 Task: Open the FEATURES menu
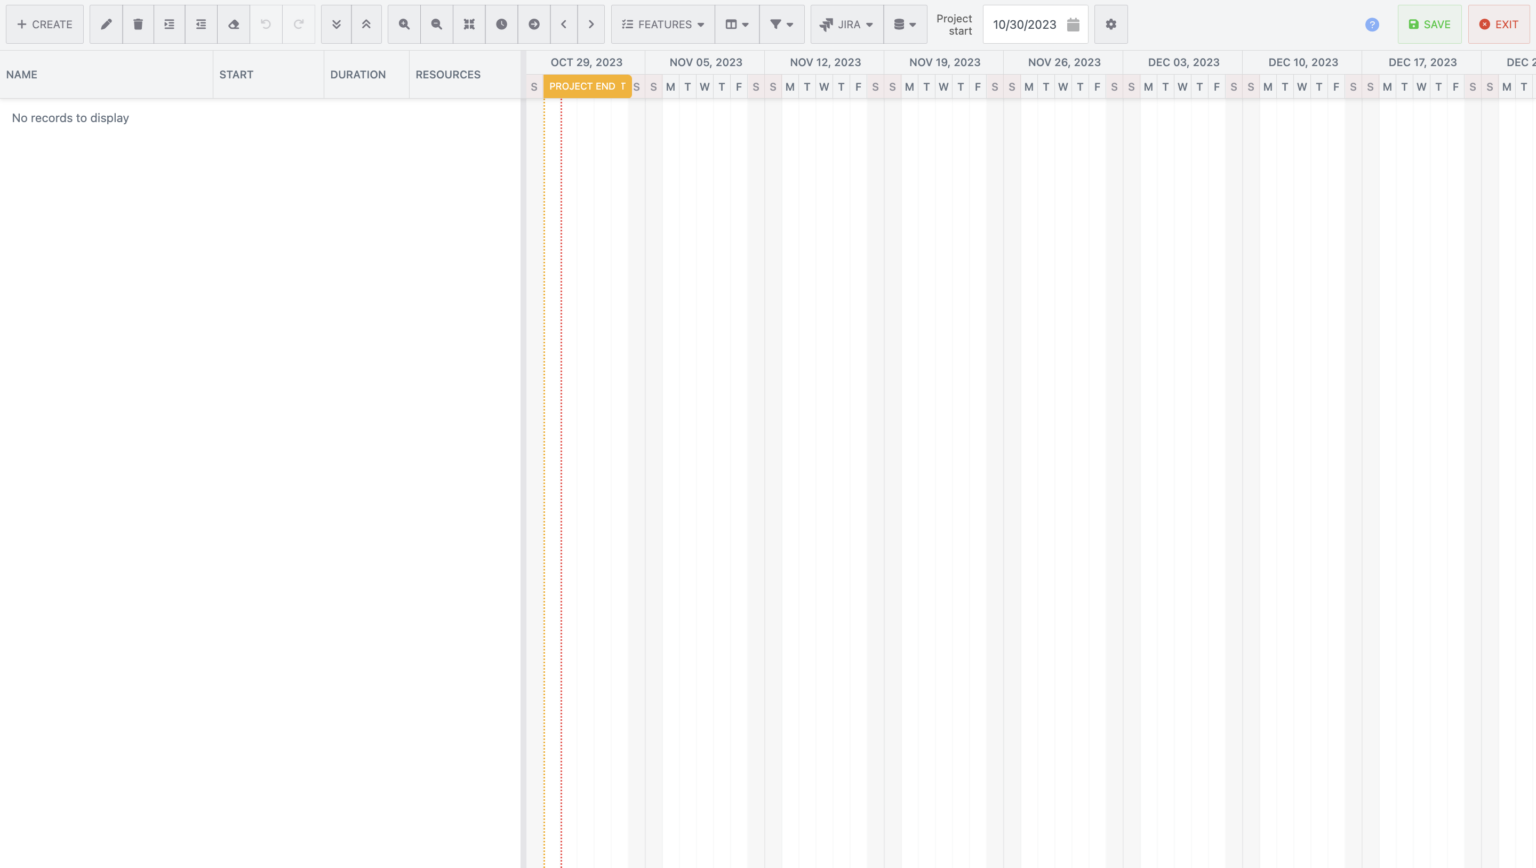tap(663, 24)
